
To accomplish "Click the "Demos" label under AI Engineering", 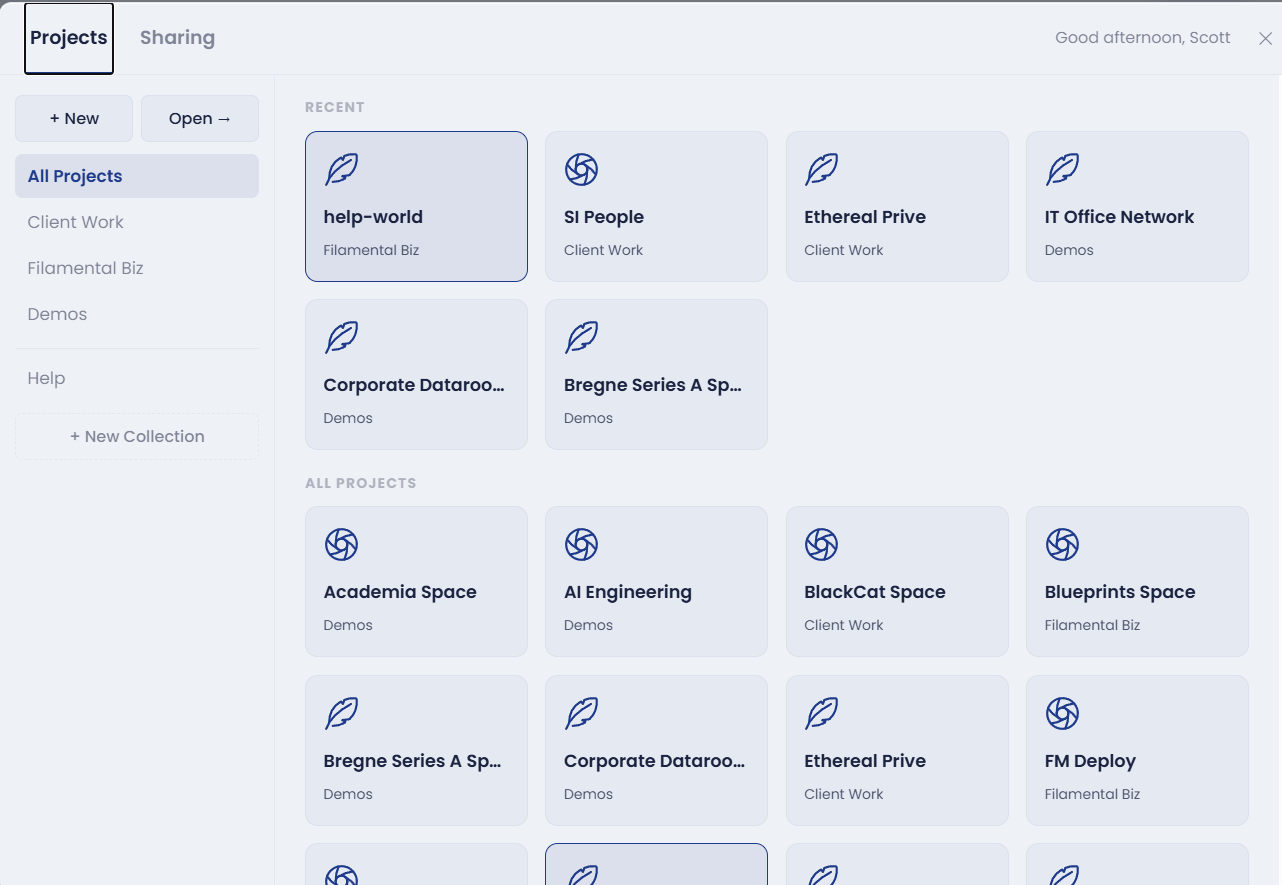I will coord(588,625).
